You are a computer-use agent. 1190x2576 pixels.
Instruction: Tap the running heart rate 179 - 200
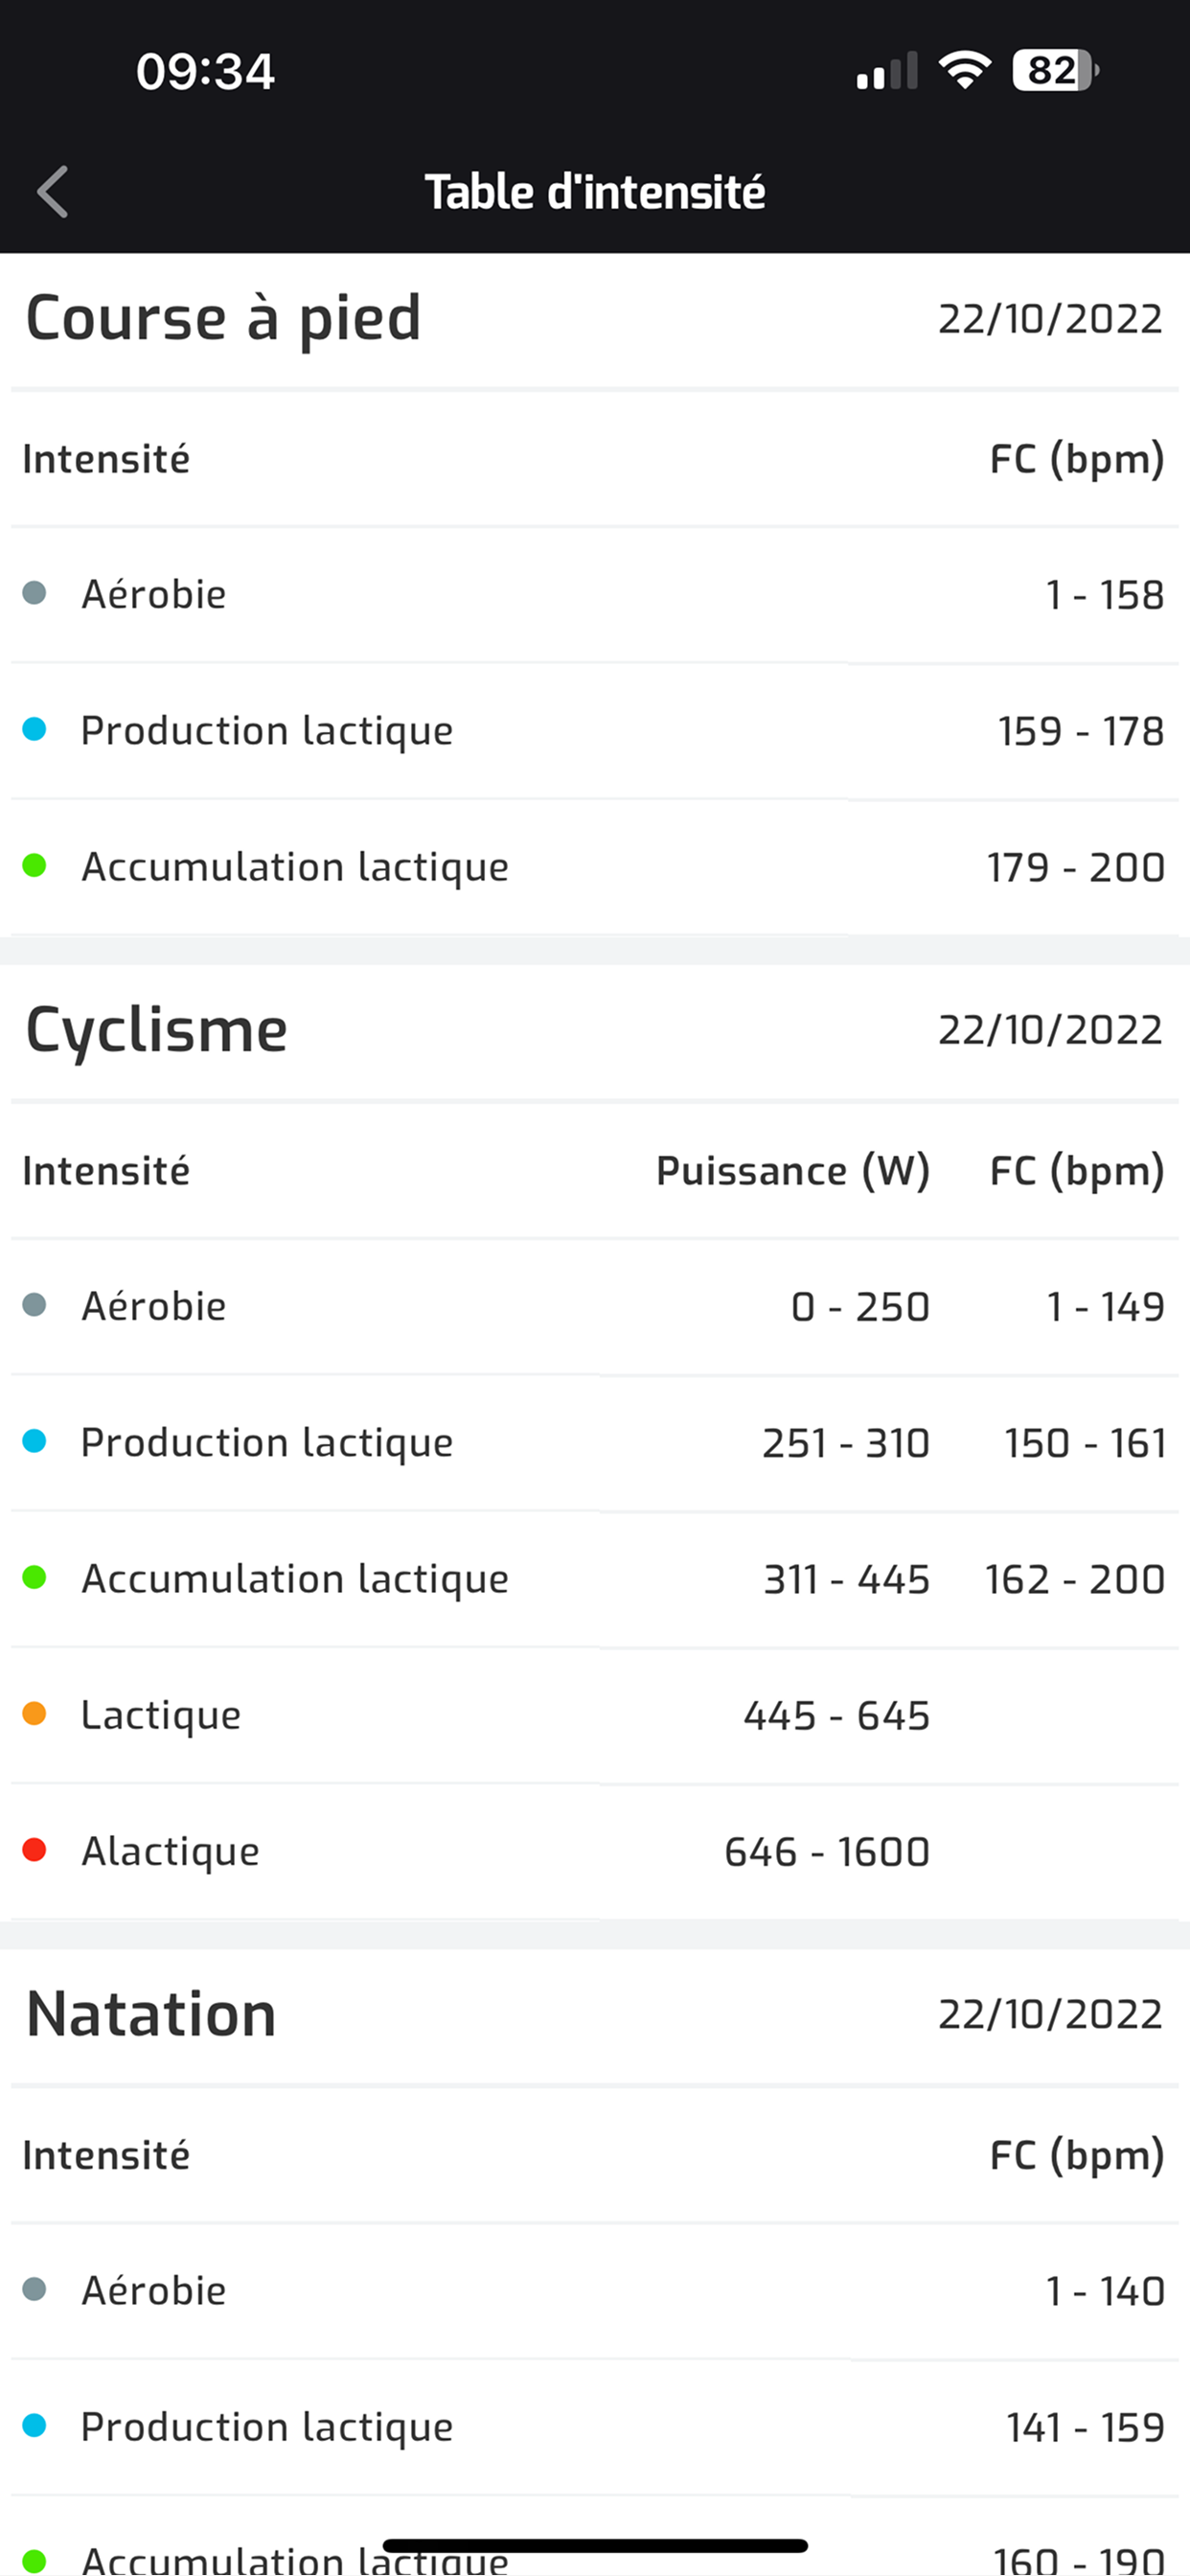point(1076,867)
